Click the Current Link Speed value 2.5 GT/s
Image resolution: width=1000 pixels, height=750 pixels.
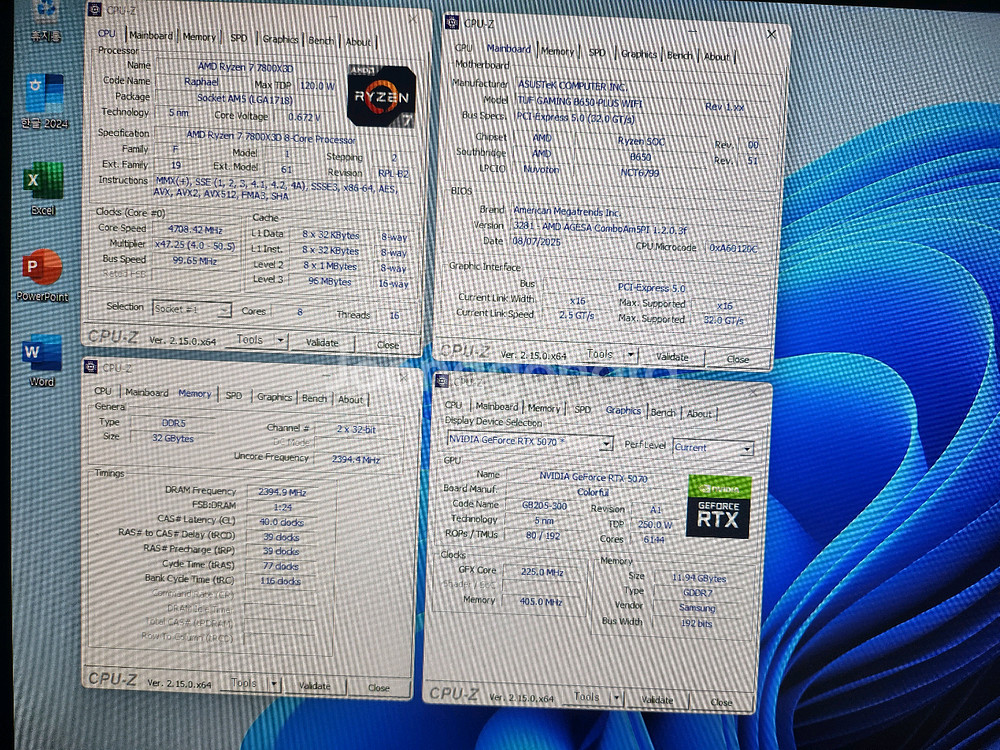pyautogui.click(x=577, y=315)
